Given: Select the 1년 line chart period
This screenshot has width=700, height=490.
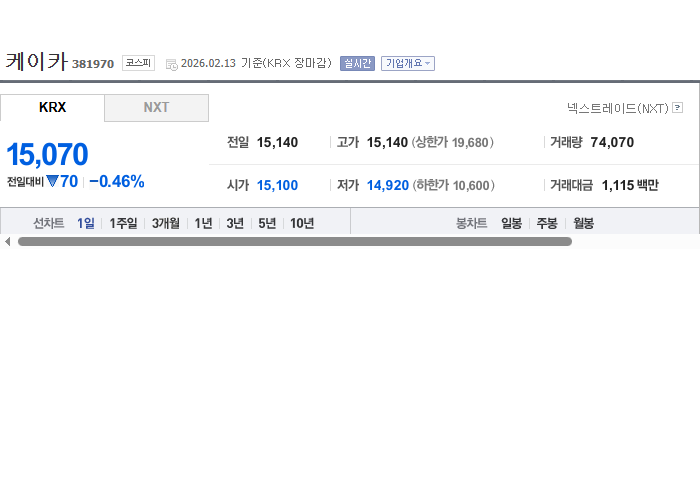Looking at the screenshot, I should pos(203,223).
